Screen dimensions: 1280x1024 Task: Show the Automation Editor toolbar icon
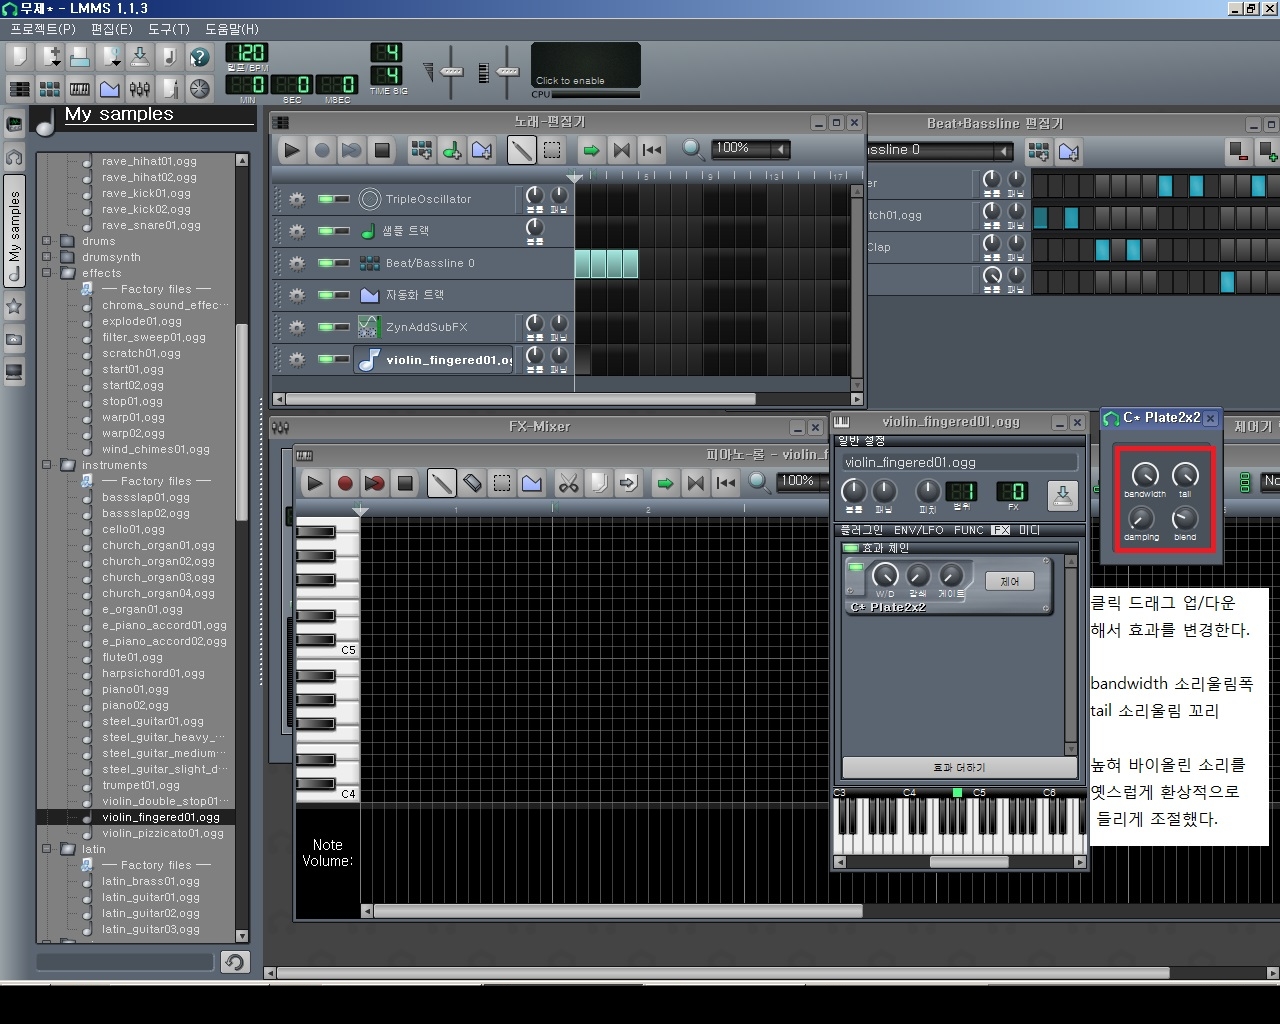click(110, 88)
